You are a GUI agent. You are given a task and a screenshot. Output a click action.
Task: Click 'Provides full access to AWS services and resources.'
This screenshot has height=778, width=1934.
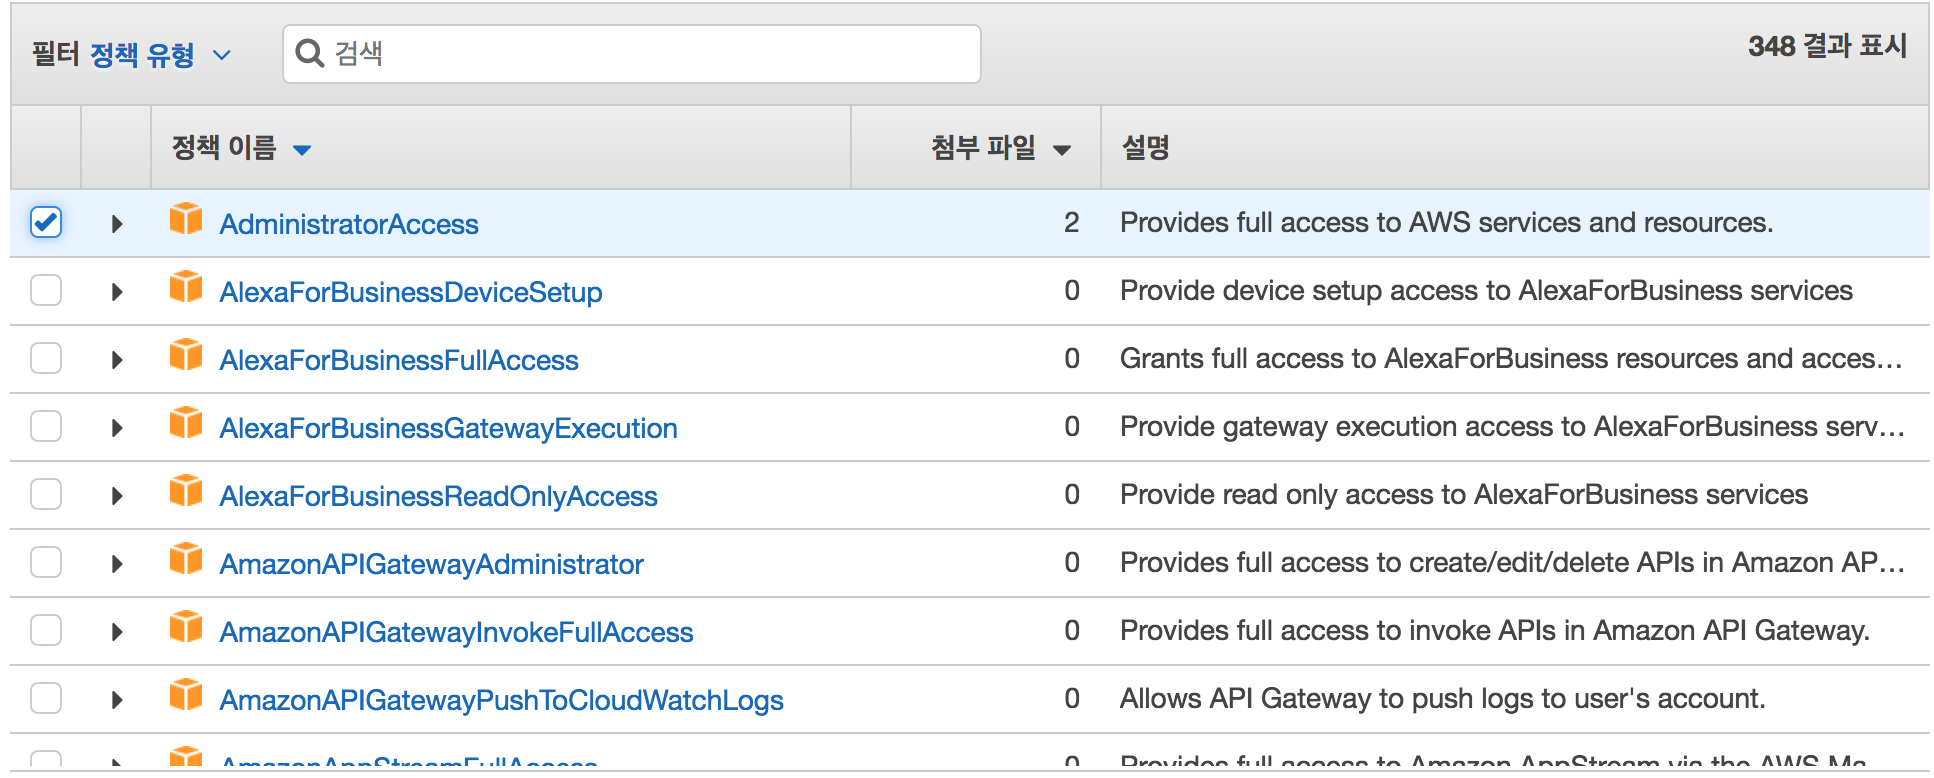tap(1446, 222)
